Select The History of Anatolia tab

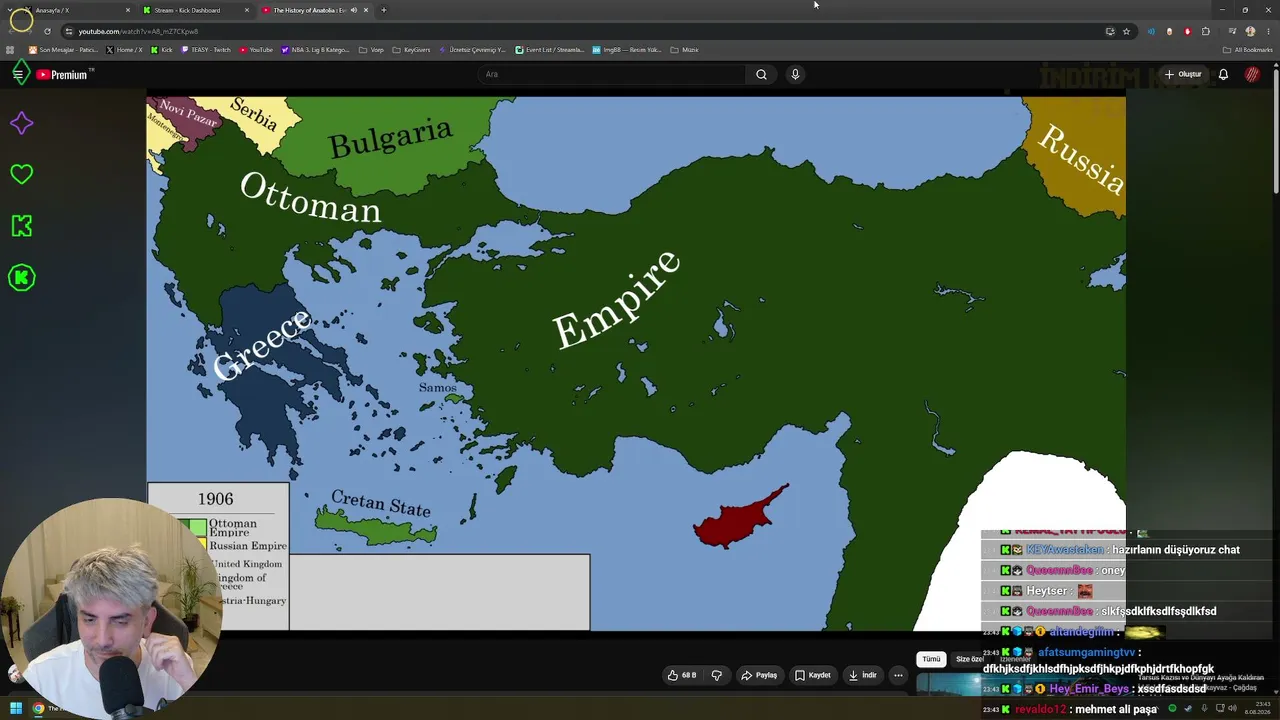click(313, 10)
